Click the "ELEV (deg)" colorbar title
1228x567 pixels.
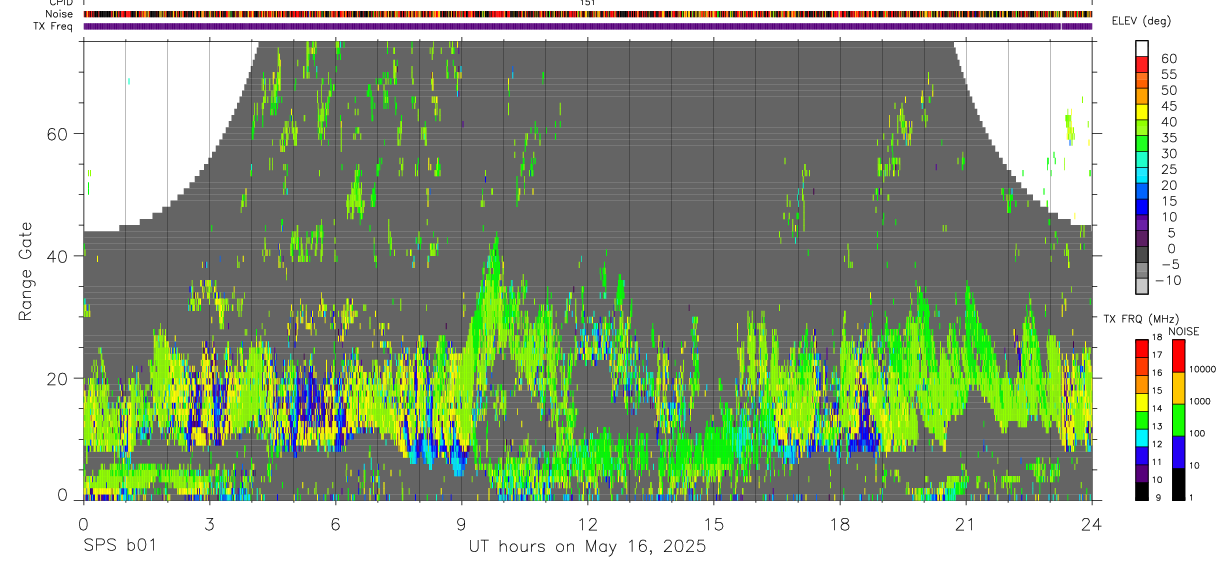coord(1141,21)
